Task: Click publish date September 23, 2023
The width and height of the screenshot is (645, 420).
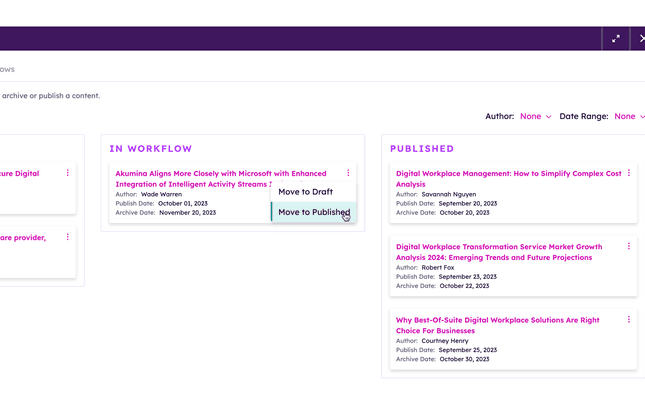Action: pos(468,276)
